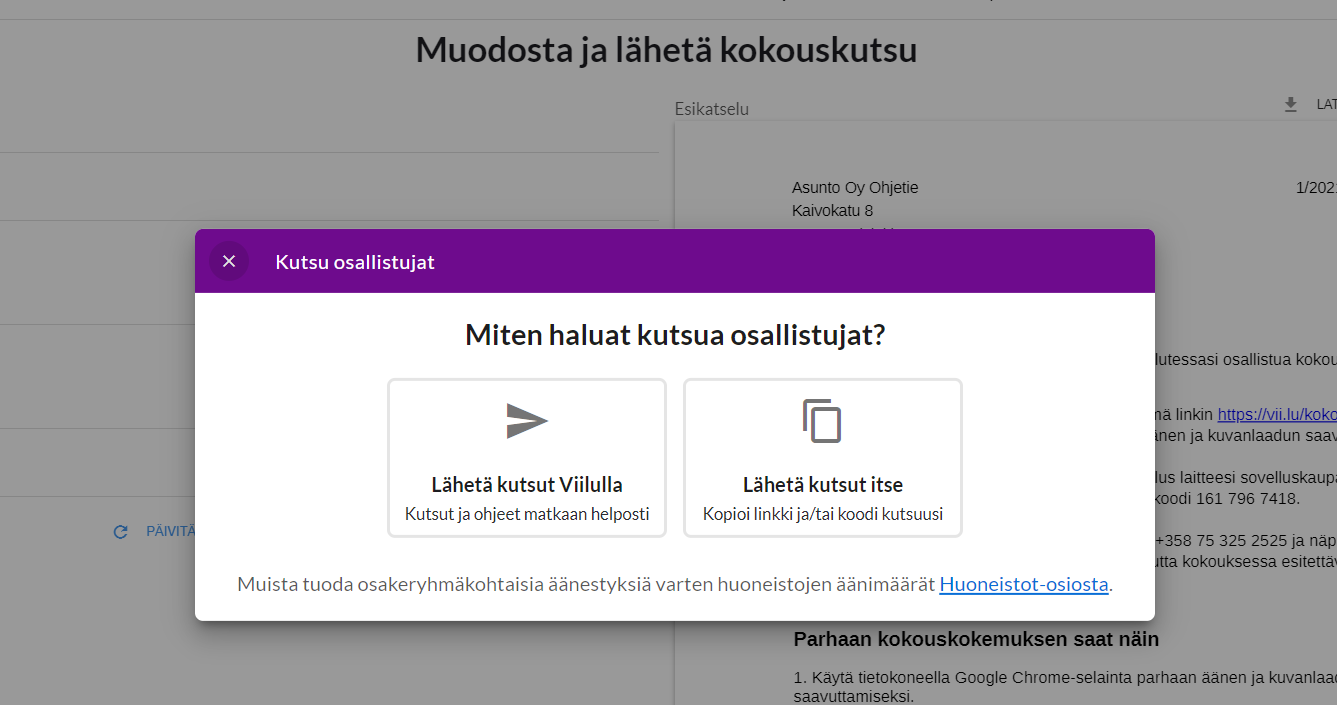Screen dimensions: 1337x705
Task: Click the Kutsut ja ohjeet matkaan helposti subtitle
Action: (527, 514)
